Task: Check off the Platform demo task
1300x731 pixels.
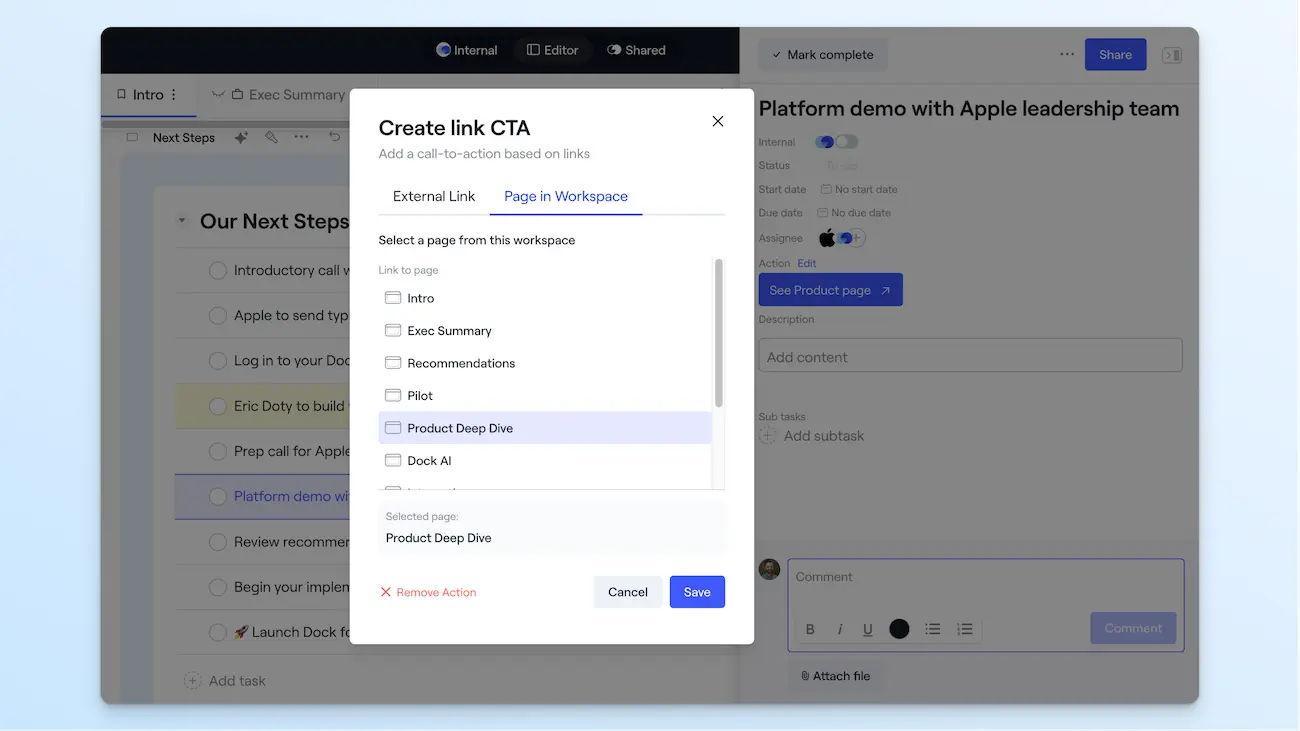Action: click(x=217, y=497)
